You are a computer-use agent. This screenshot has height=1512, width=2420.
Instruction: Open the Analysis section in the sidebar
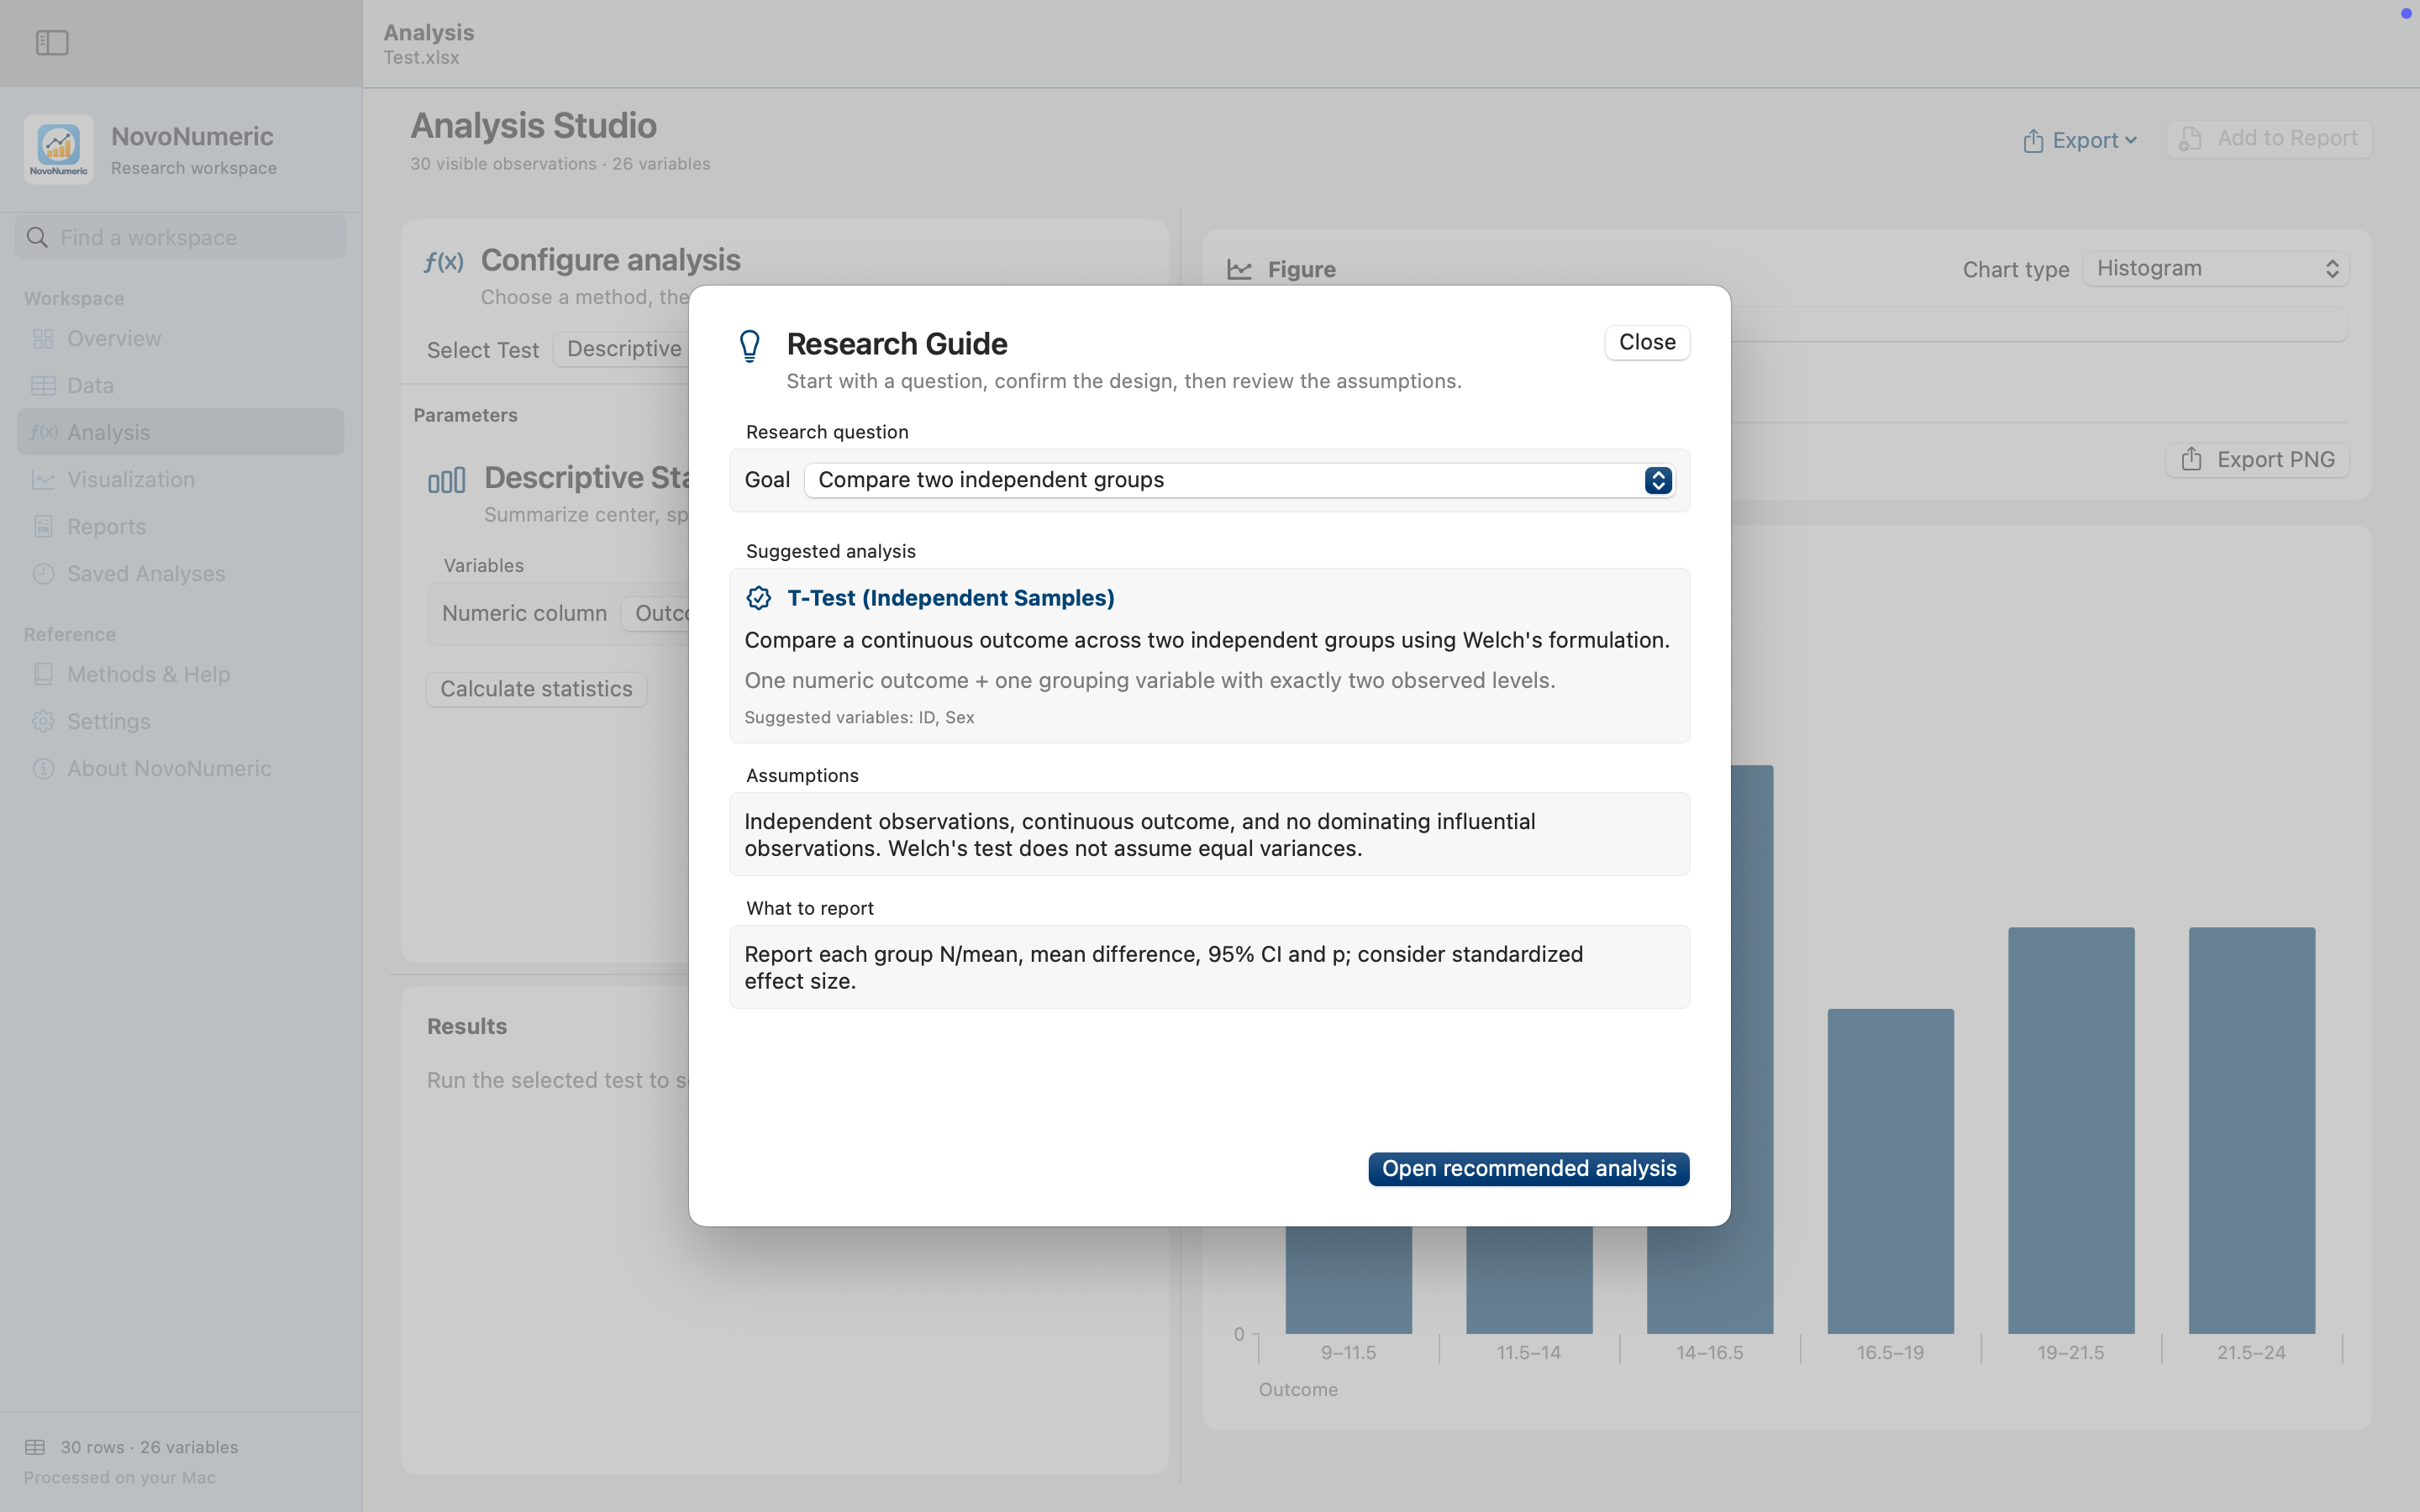[181, 432]
